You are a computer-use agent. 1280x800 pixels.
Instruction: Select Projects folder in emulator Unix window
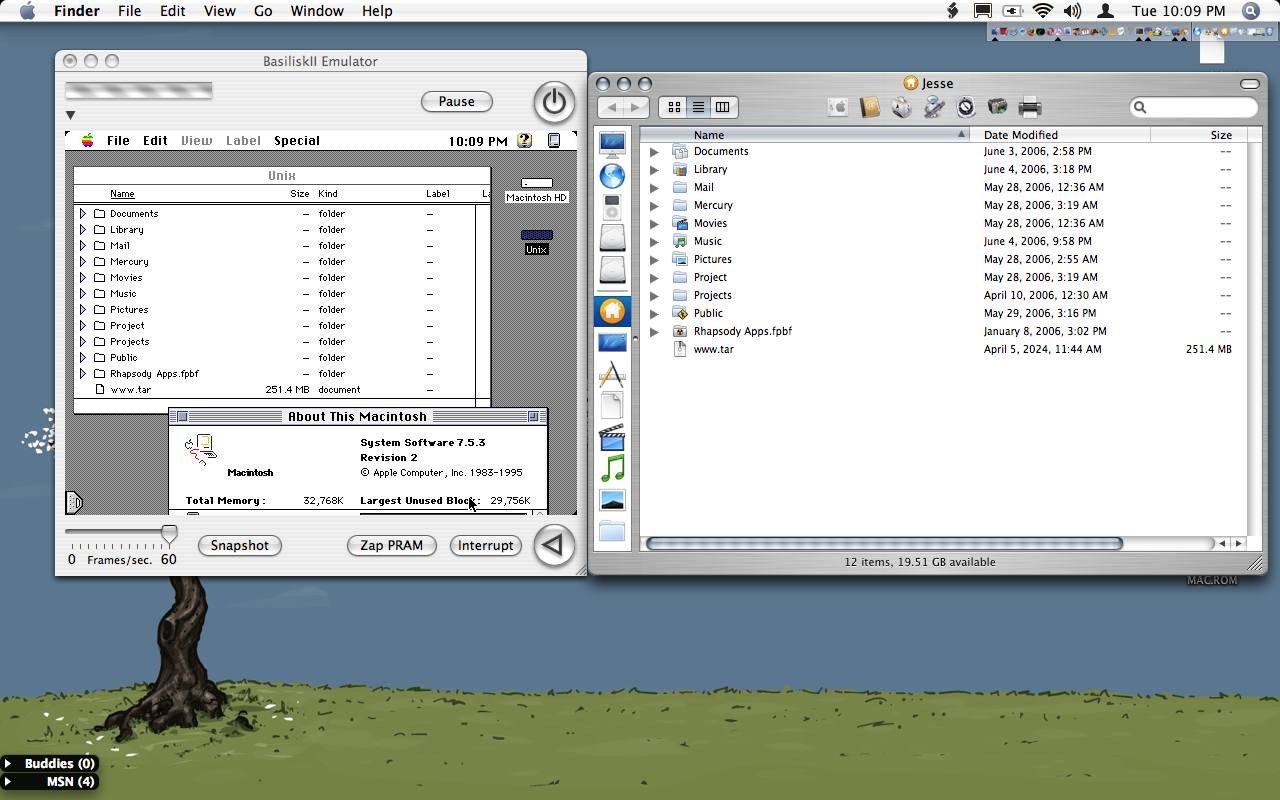coord(129,342)
